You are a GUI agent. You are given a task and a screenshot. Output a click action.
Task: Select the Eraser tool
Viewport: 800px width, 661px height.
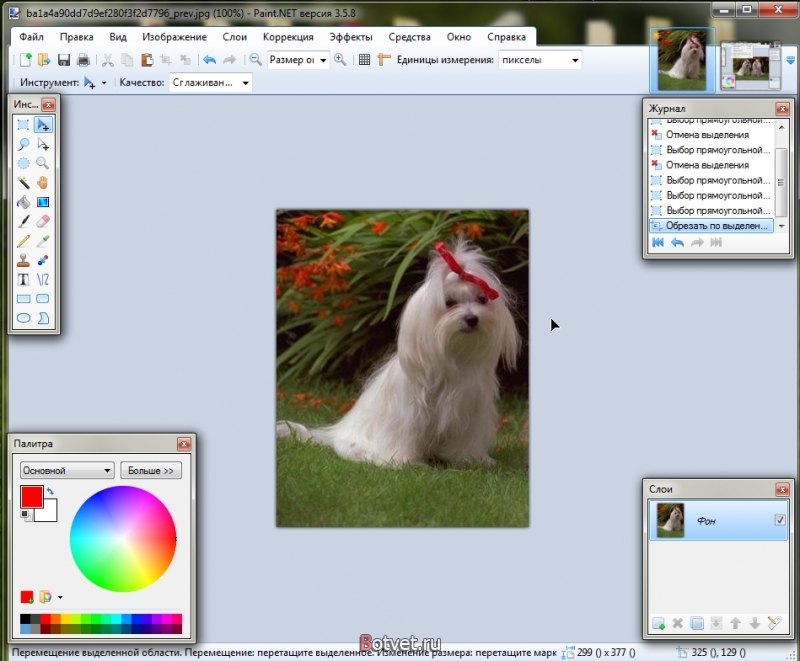43,221
